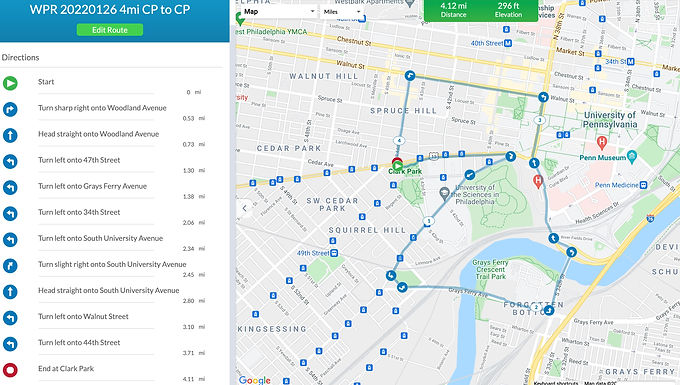Click the 40th Street transit station icon
Viewport: 680px width, 385px height.
tap(508, 43)
